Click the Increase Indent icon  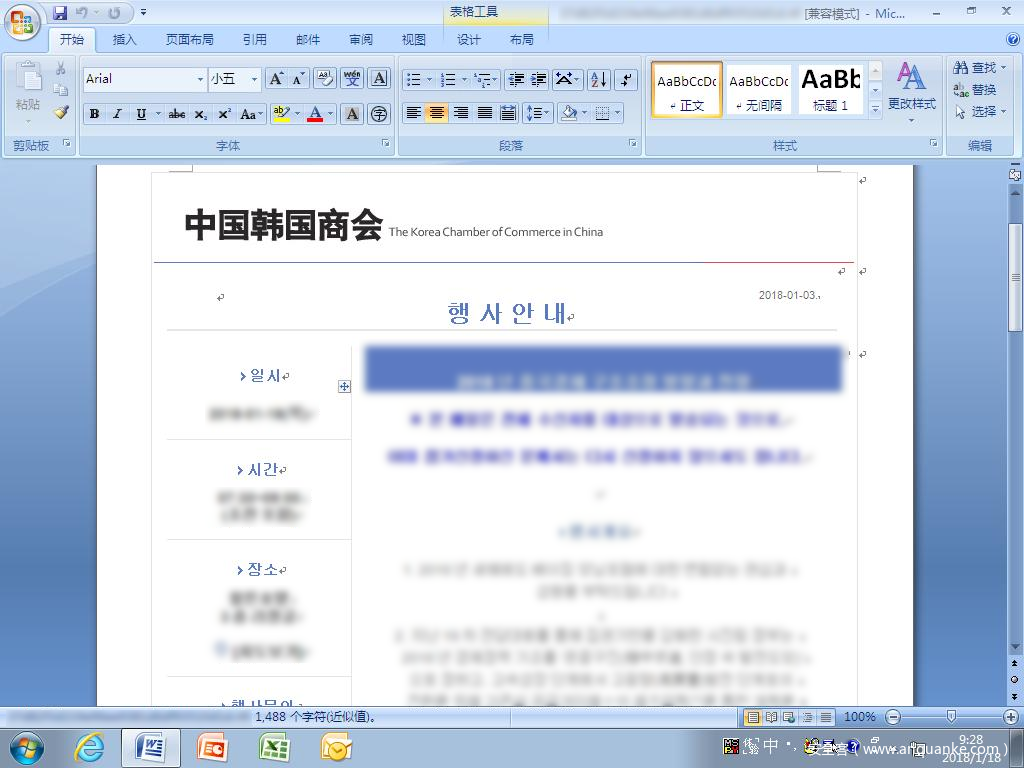(539, 80)
